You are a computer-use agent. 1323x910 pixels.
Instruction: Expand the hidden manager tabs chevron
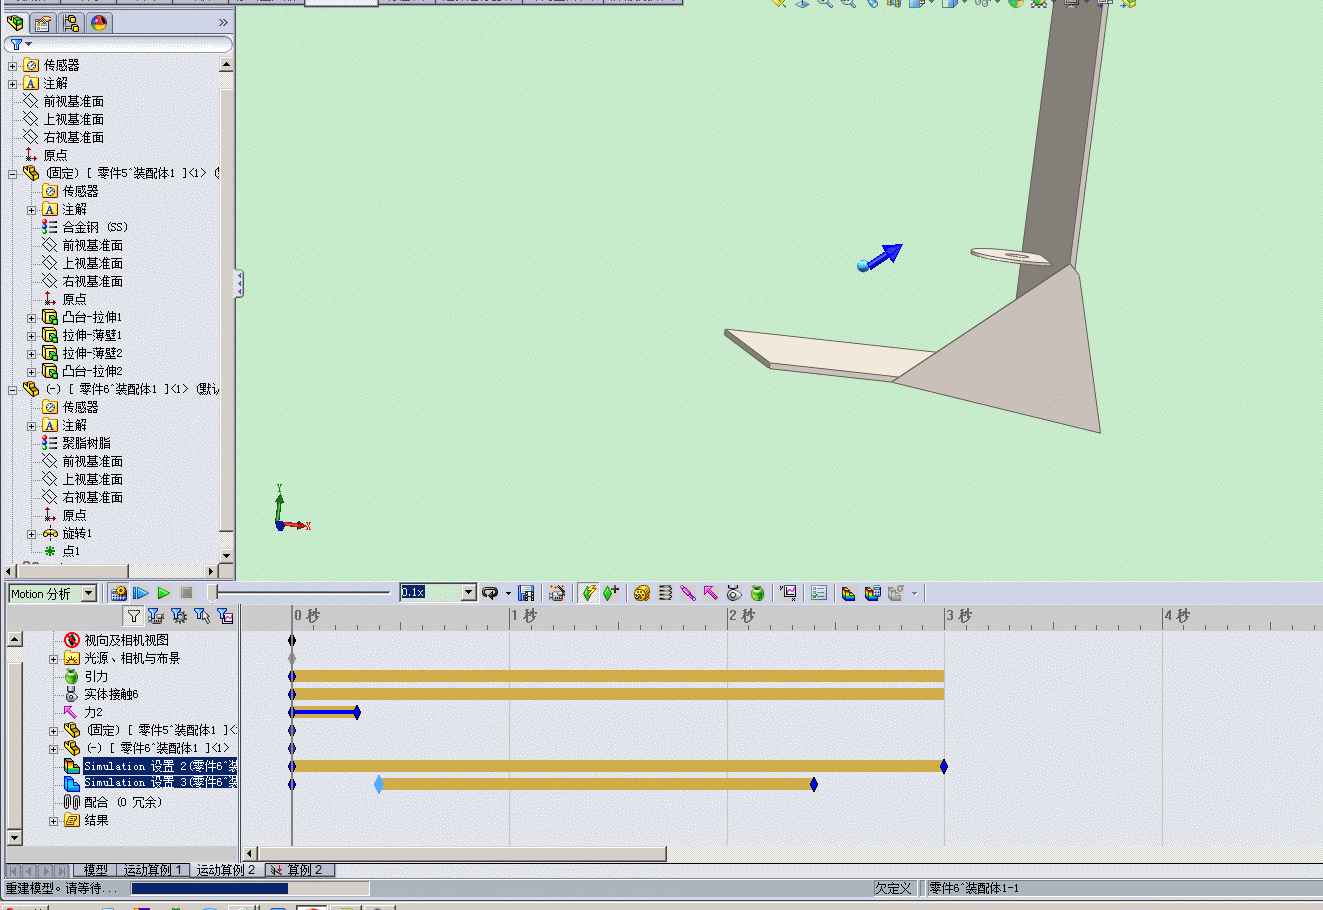click(x=223, y=23)
